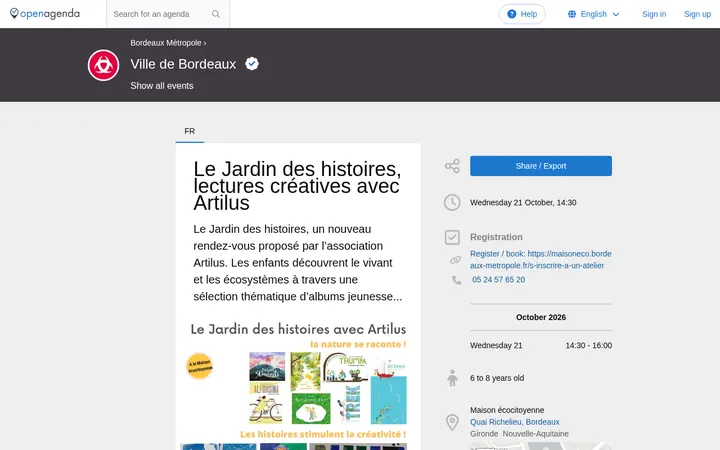The image size is (720, 450).
Task: Click the October 2026 heading
Action: tap(540, 317)
